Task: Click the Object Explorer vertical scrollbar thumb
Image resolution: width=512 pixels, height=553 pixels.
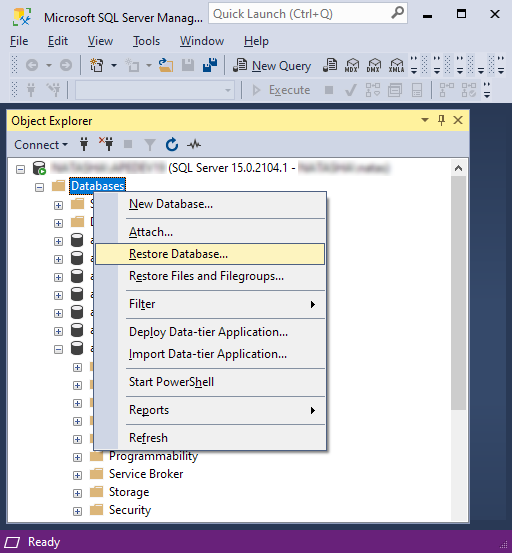Action: tap(458, 293)
